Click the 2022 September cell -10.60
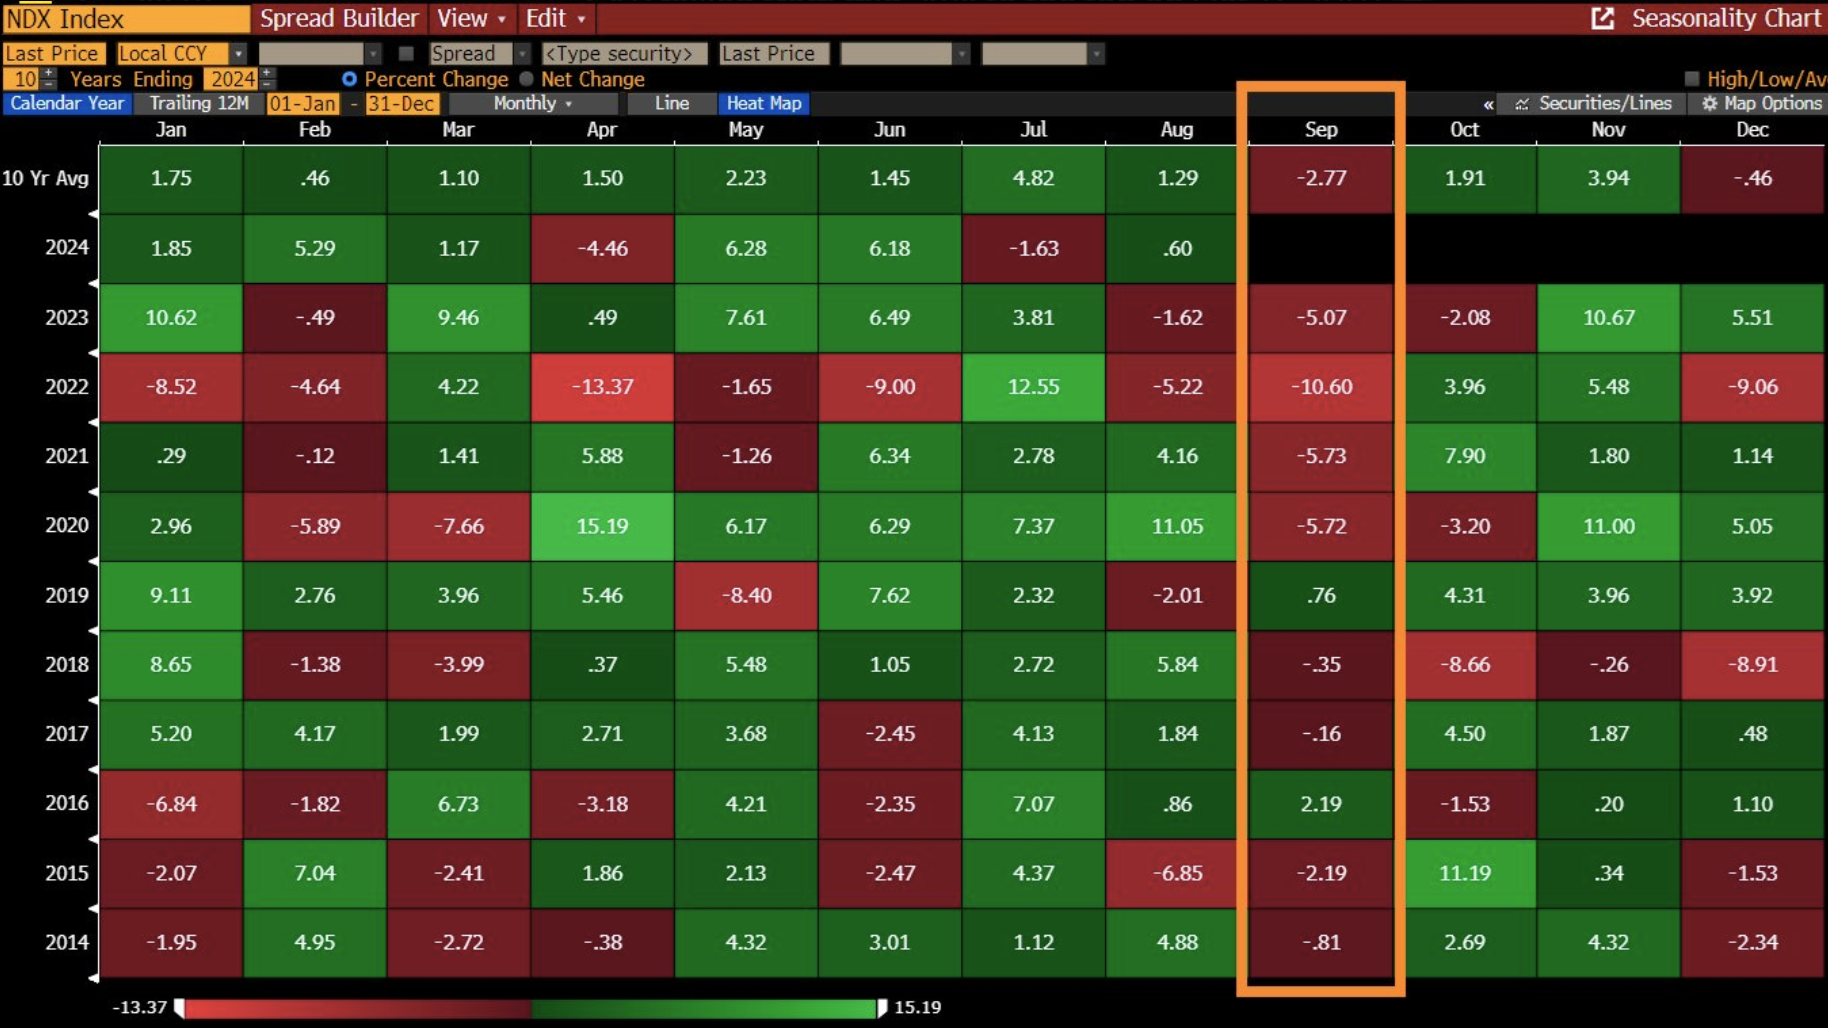The width and height of the screenshot is (1828, 1028). pyautogui.click(x=1321, y=387)
